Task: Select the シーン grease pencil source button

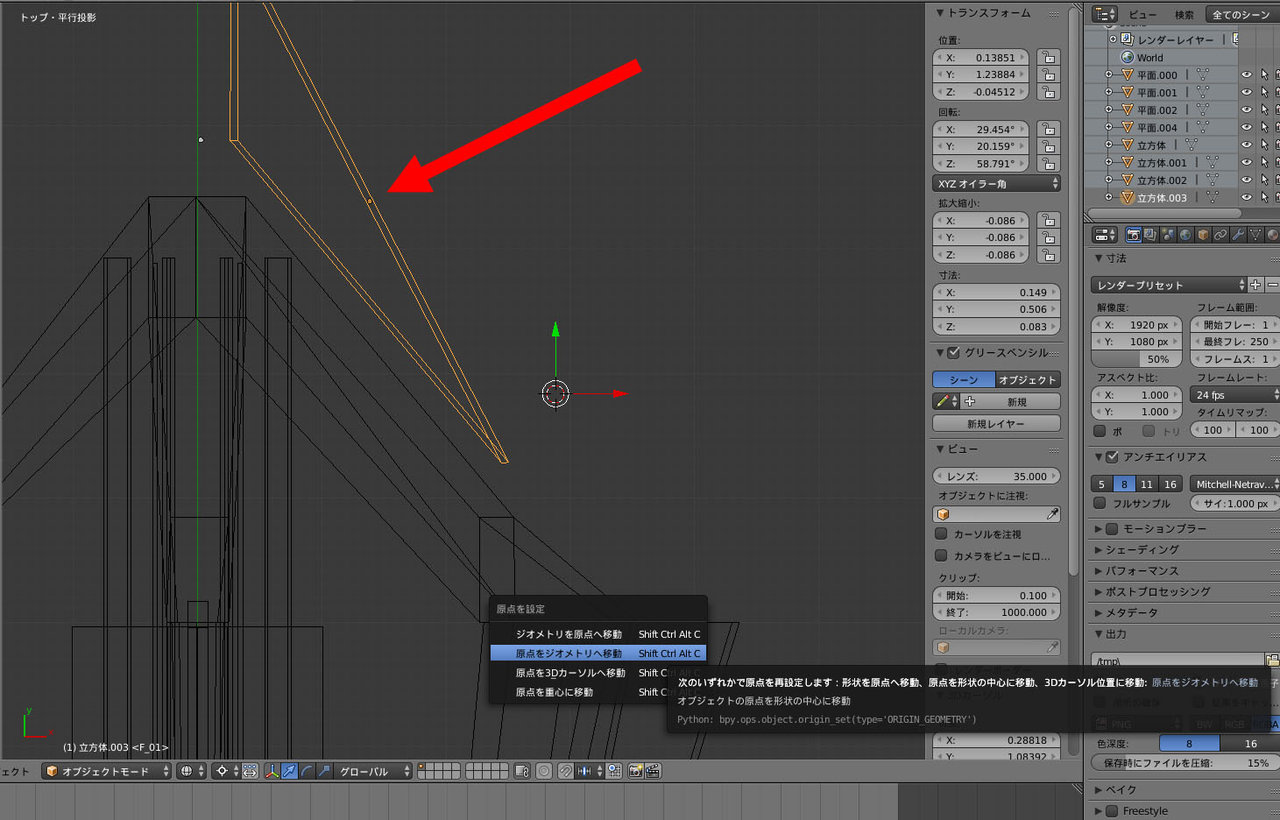Action: point(963,380)
